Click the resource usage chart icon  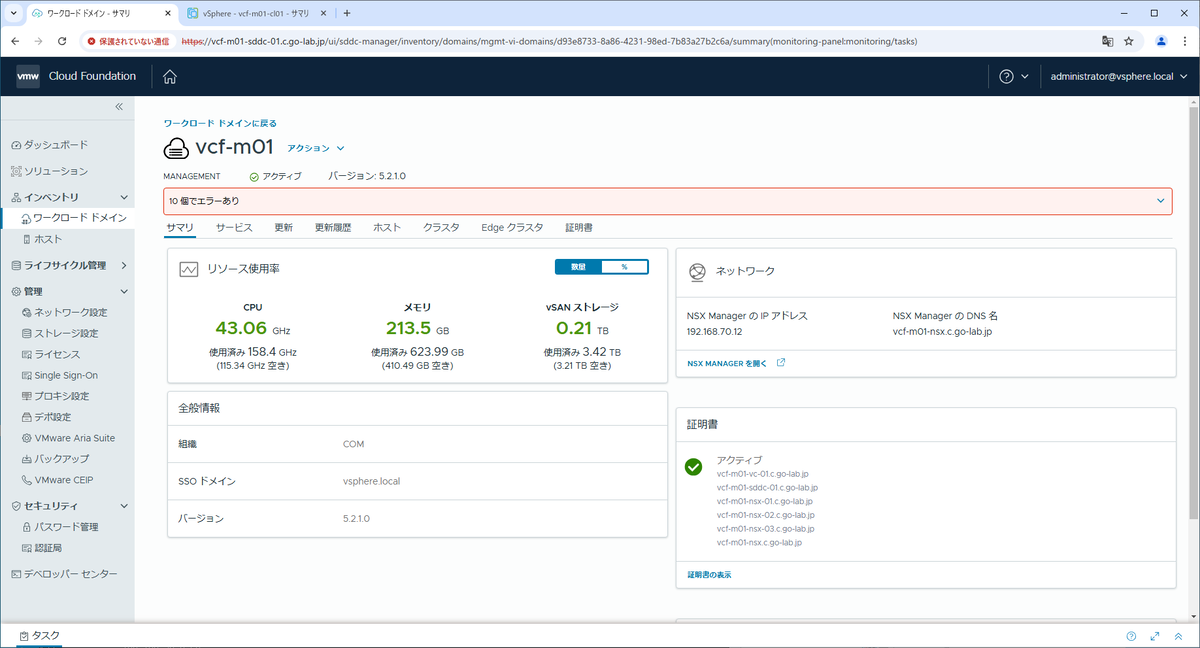click(188, 269)
